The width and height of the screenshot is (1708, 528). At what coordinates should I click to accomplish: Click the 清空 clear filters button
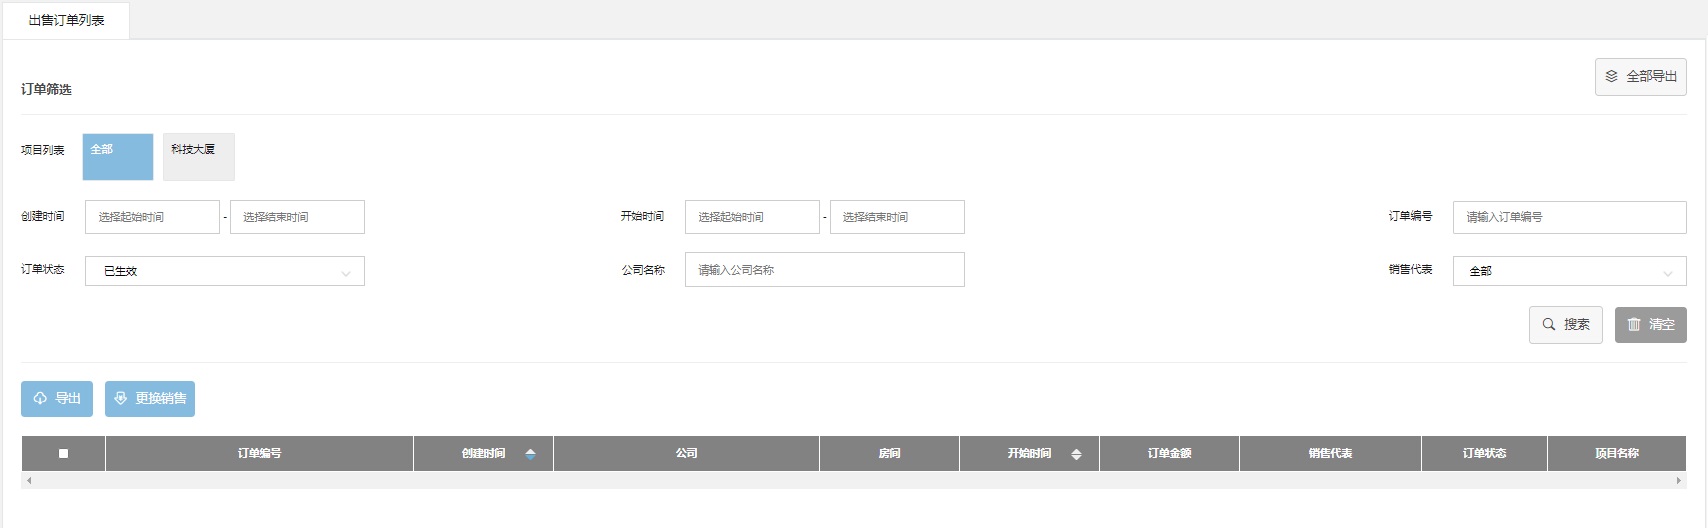click(x=1650, y=325)
